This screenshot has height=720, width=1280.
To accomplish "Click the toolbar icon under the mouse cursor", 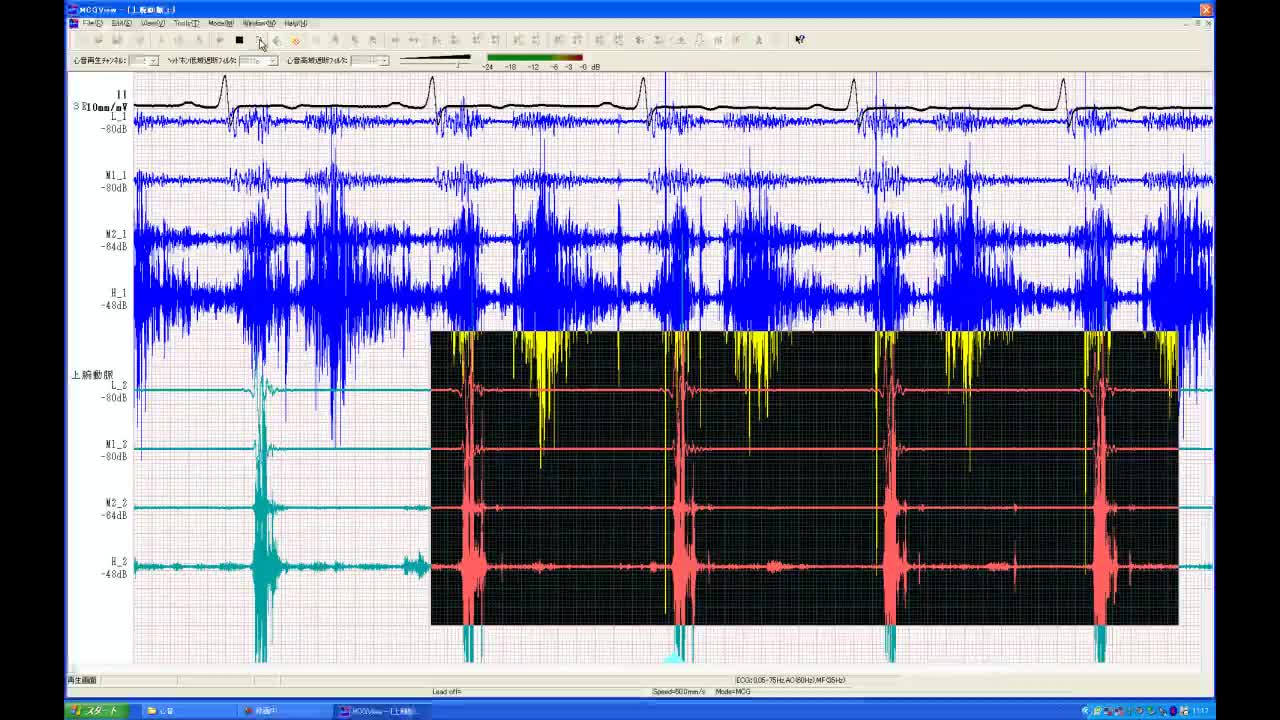I will 259,40.
